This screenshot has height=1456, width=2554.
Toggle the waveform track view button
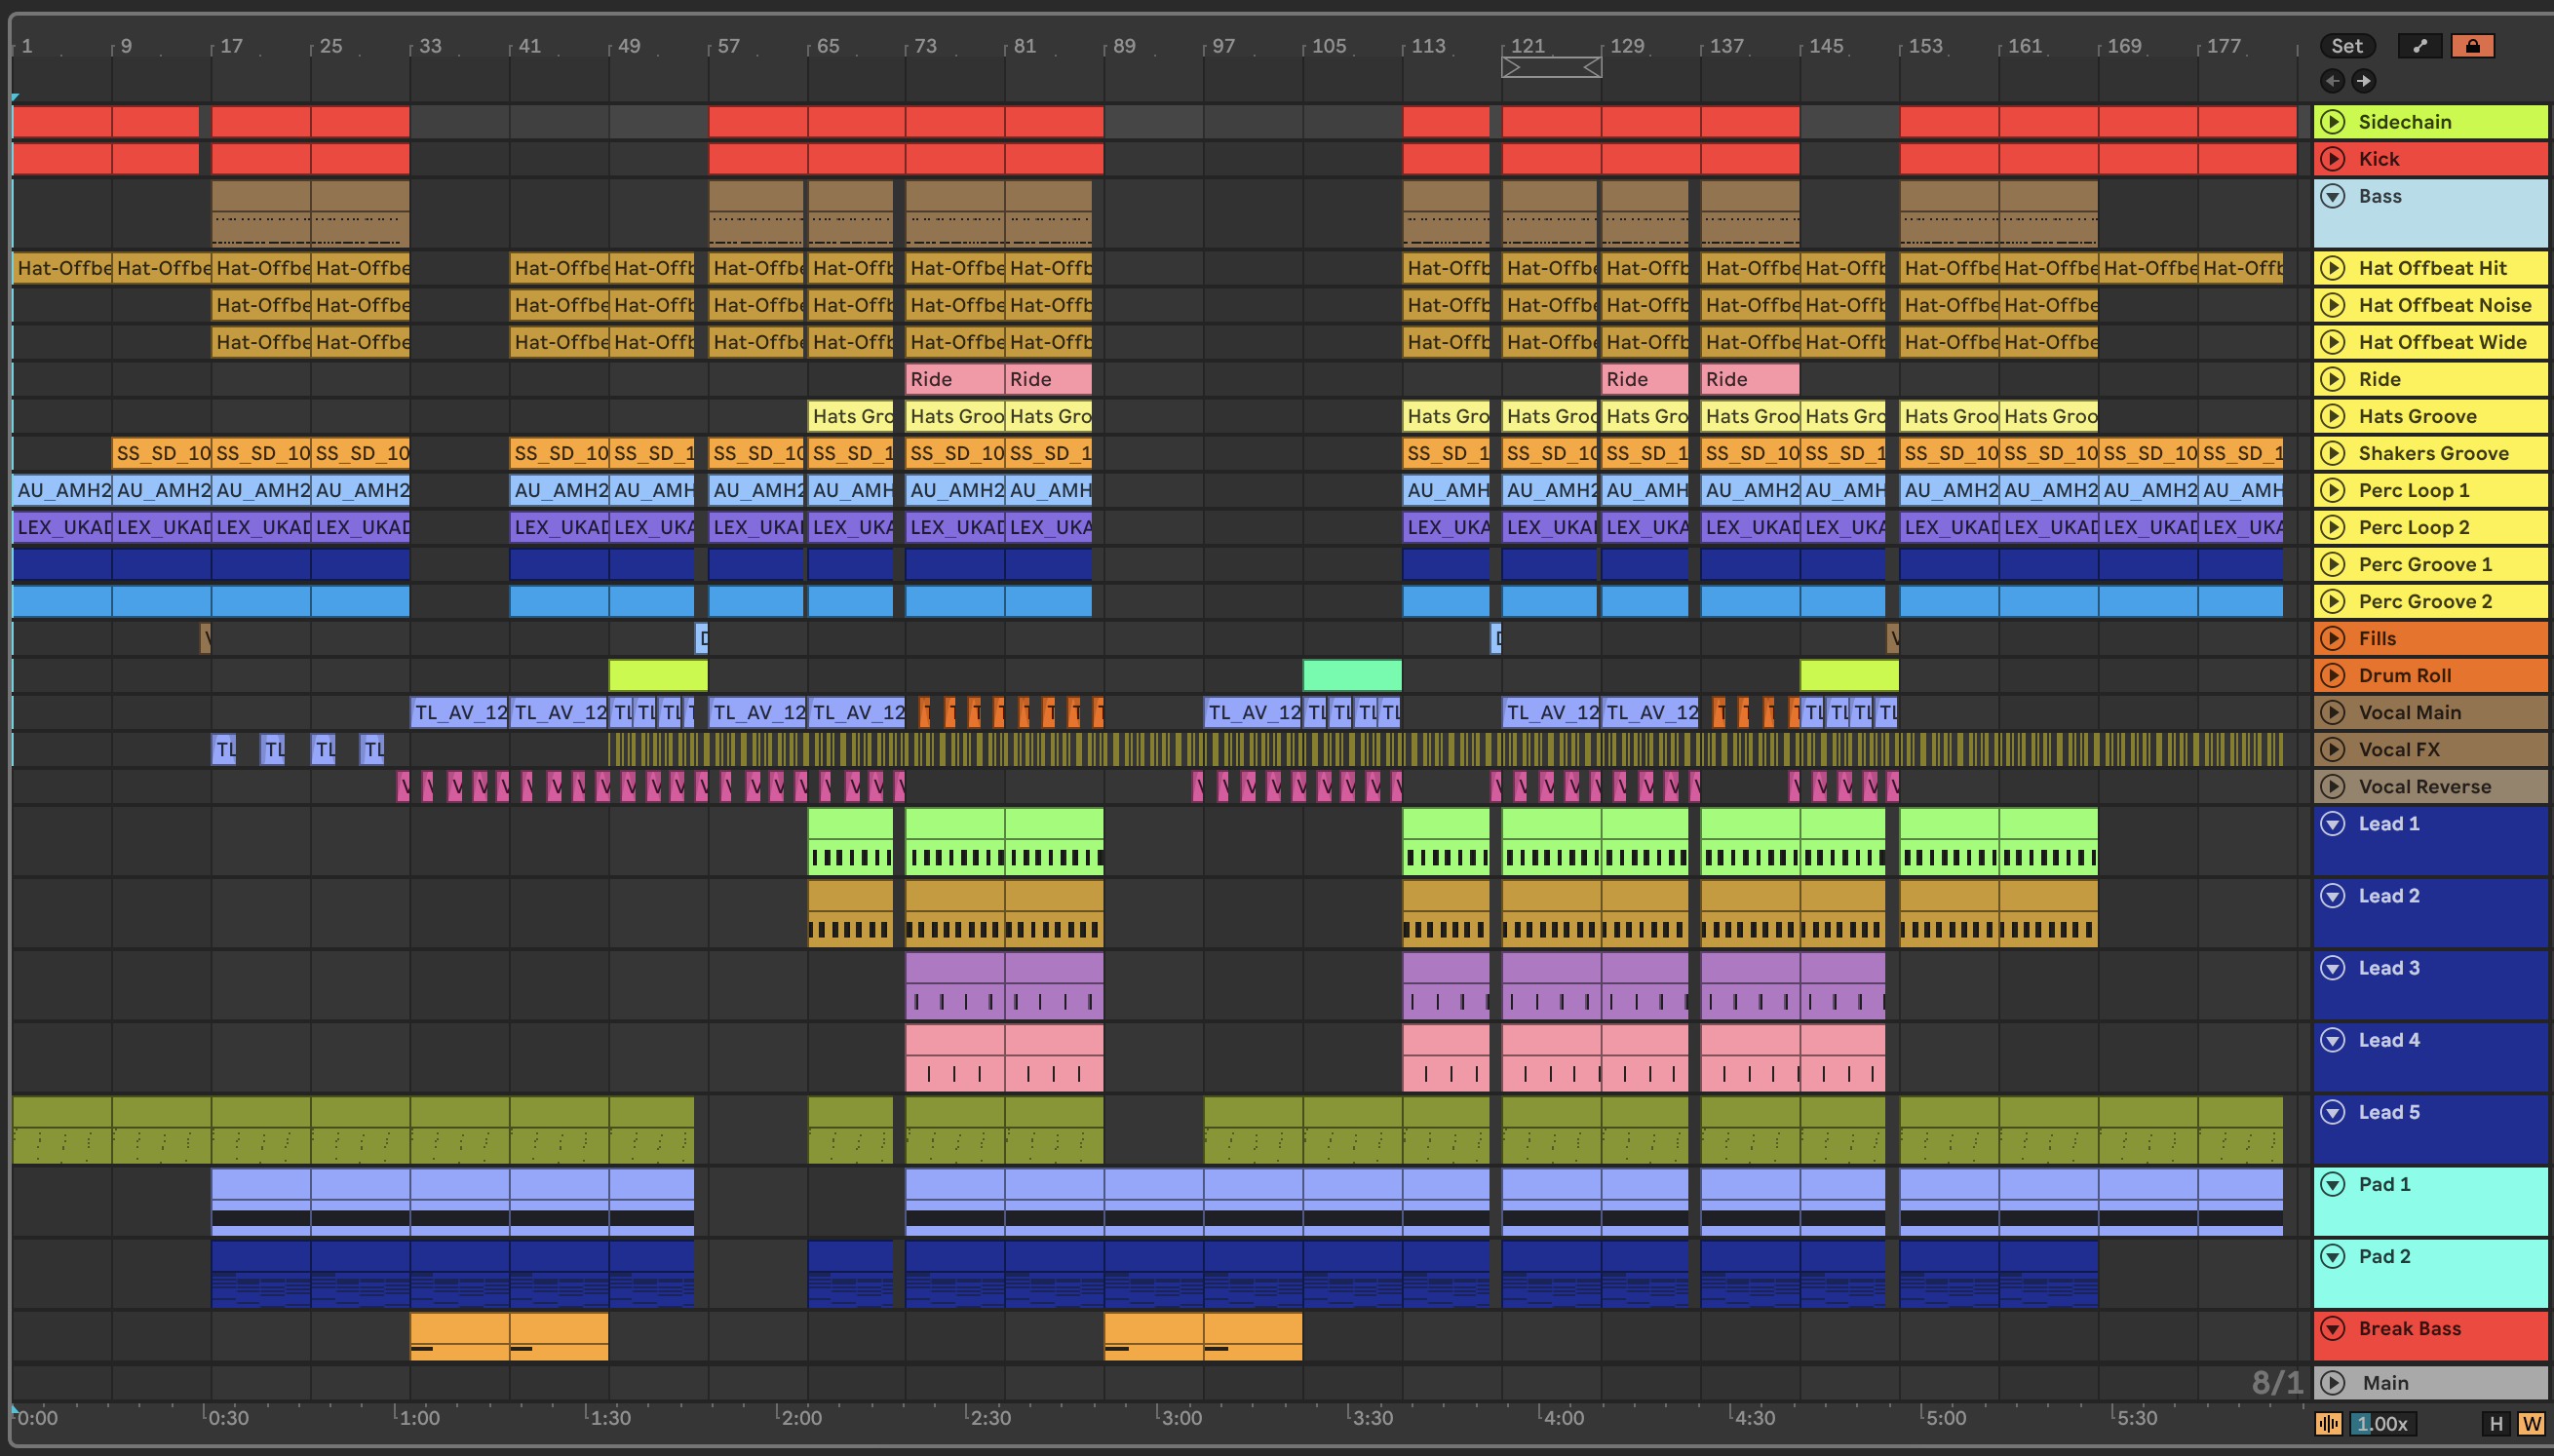pos(2329,1423)
